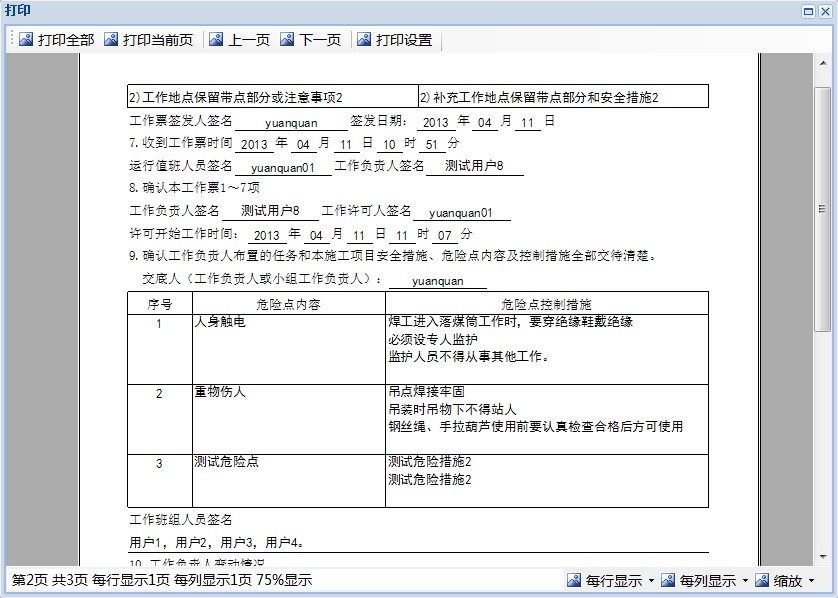Image resolution: width=838 pixels, height=598 pixels.
Task: Click the 缩放 (zoom) icon in status bar
Action: point(762,580)
